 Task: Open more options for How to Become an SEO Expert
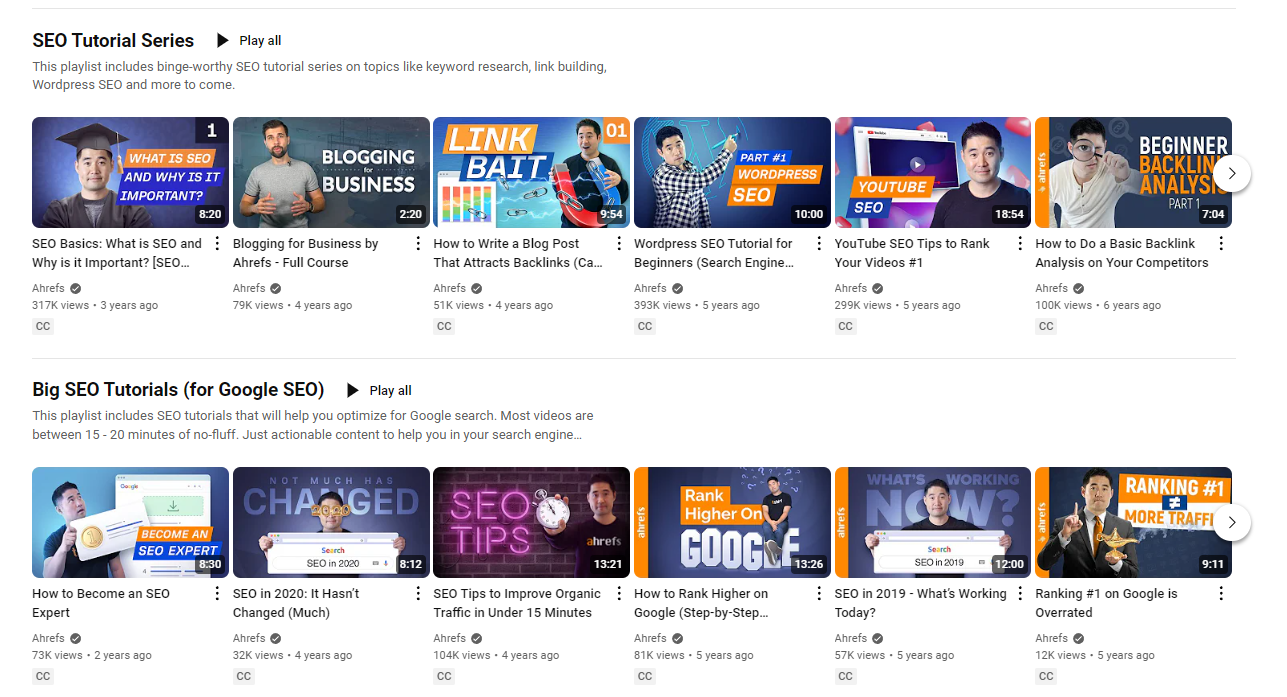217,594
